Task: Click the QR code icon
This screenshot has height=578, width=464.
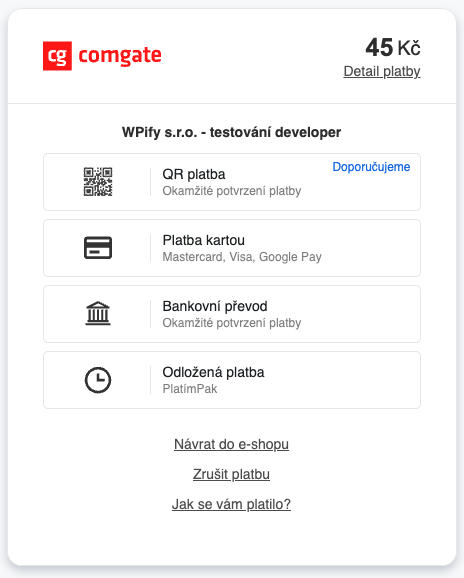Action: pos(98,182)
